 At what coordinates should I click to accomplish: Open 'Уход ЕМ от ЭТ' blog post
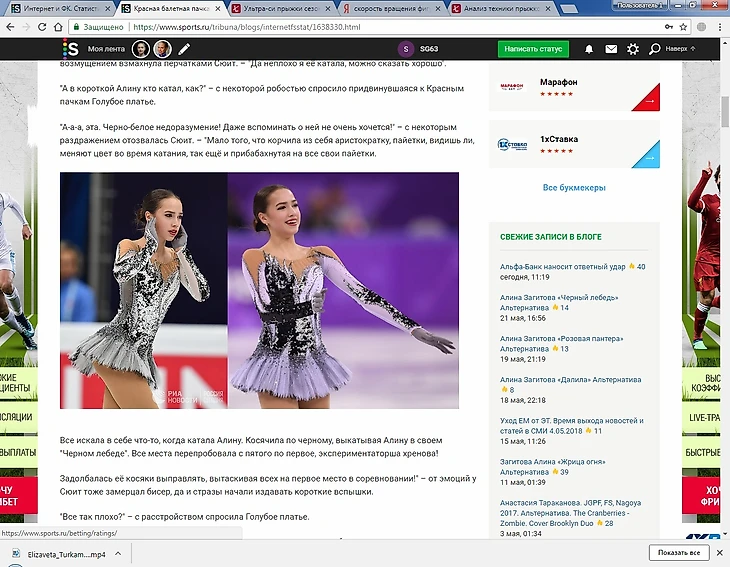click(x=572, y=425)
